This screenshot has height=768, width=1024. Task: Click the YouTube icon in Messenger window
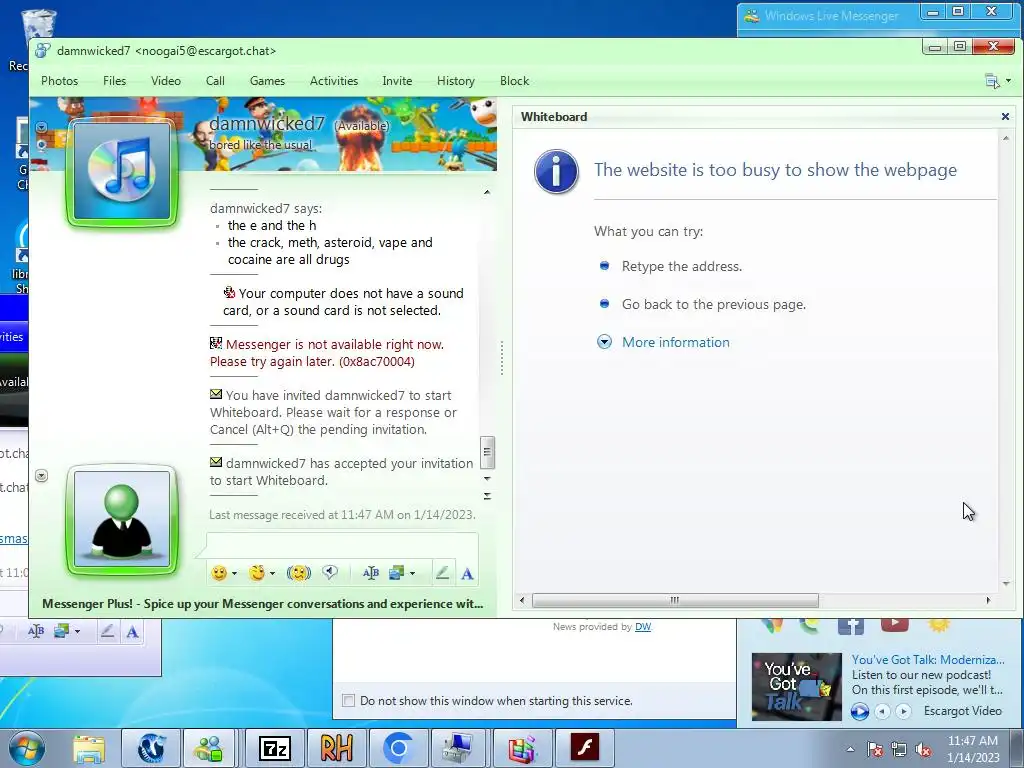coord(895,625)
